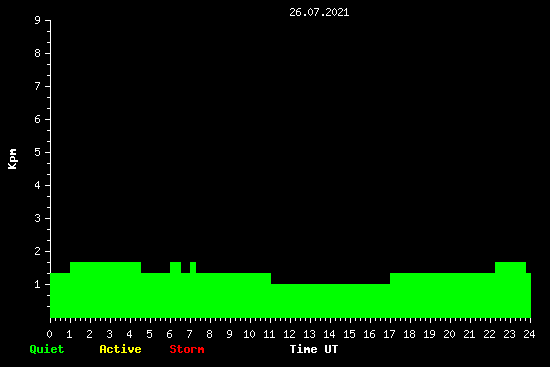Click the Time UT axis title
The height and width of the screenshot is (367, 550).
tap(314, 349)
